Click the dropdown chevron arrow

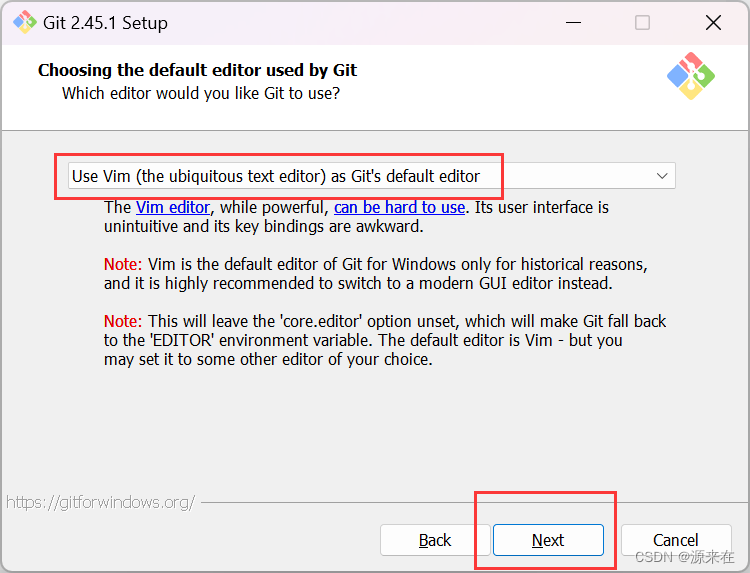662,176
